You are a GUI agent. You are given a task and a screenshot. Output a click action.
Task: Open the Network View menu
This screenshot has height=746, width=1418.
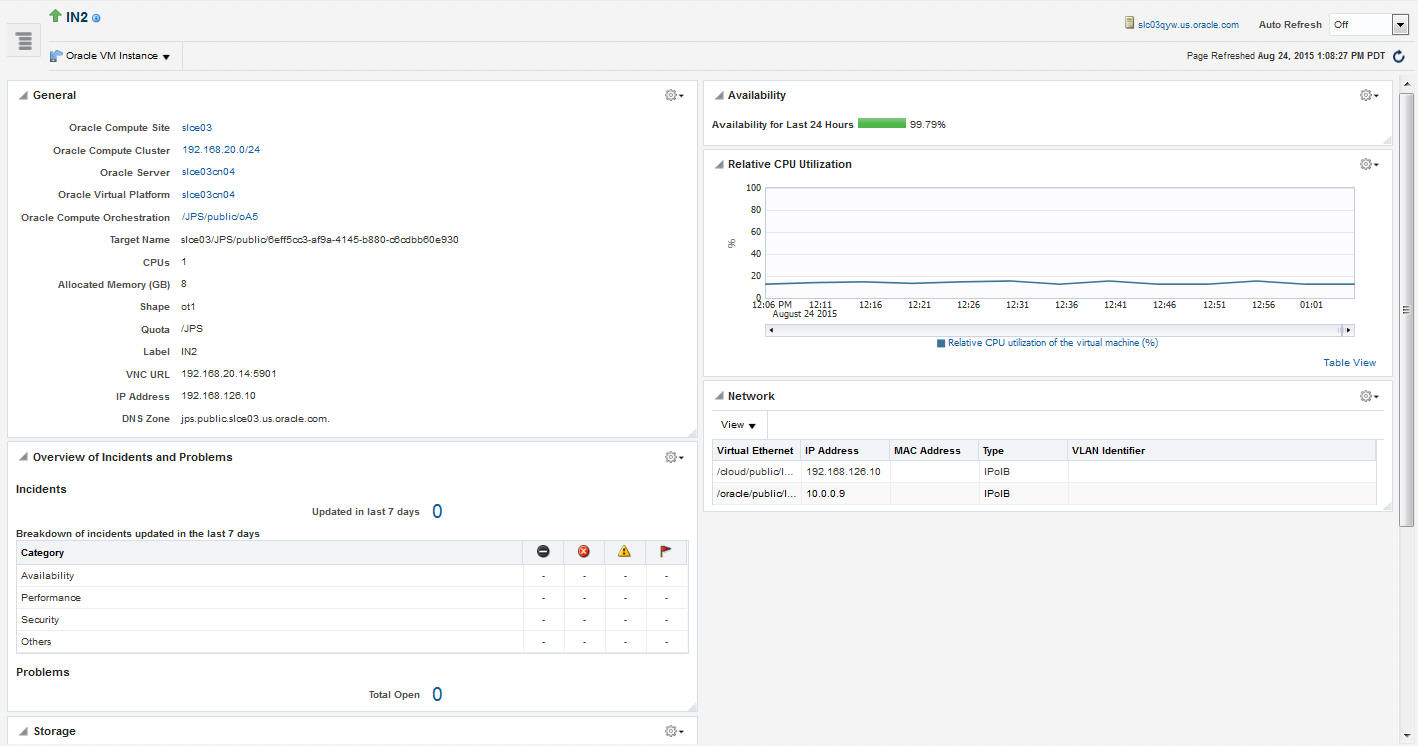[738, 425]
